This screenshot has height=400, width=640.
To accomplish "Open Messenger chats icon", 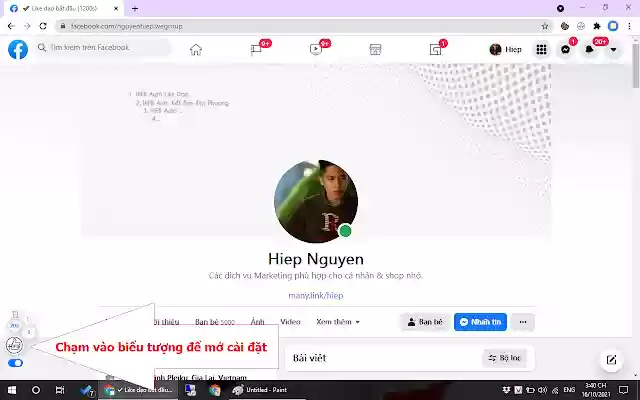I will click(566, 49).
